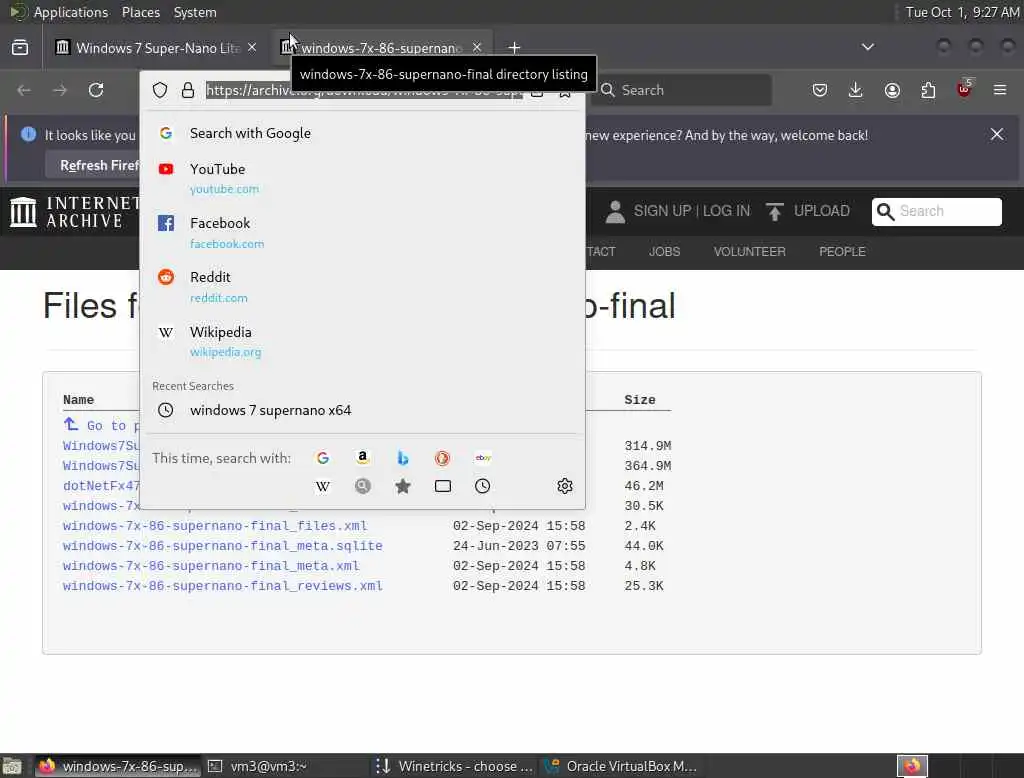Show site security padlock info
The height and width of the screenshot is (778, 1024).
[x=188, y=90]
